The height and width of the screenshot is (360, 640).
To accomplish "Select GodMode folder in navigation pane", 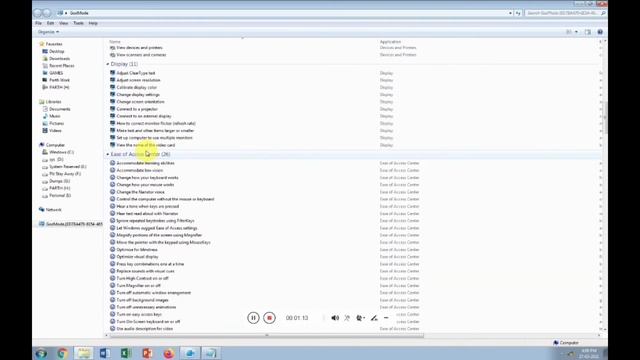I will click(x=74, y=224).
